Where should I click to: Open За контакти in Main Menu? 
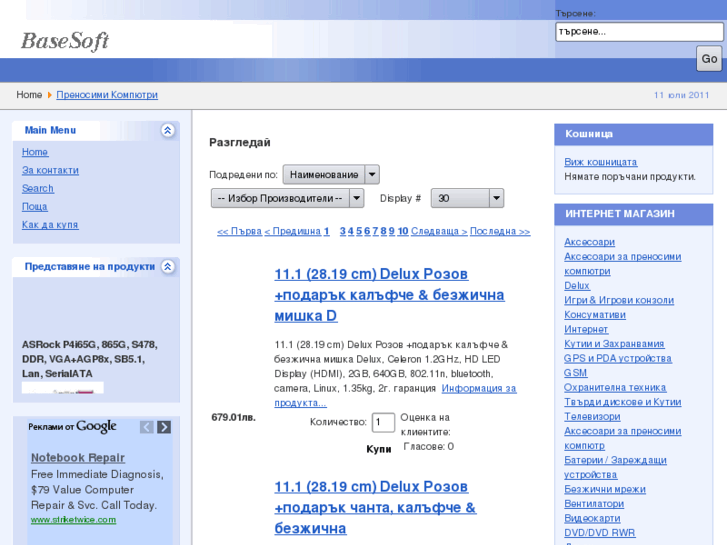coord(50,170)
